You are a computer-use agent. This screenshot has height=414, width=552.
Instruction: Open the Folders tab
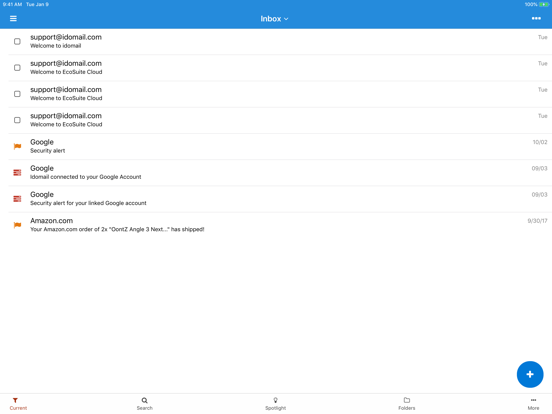[407, 404]
